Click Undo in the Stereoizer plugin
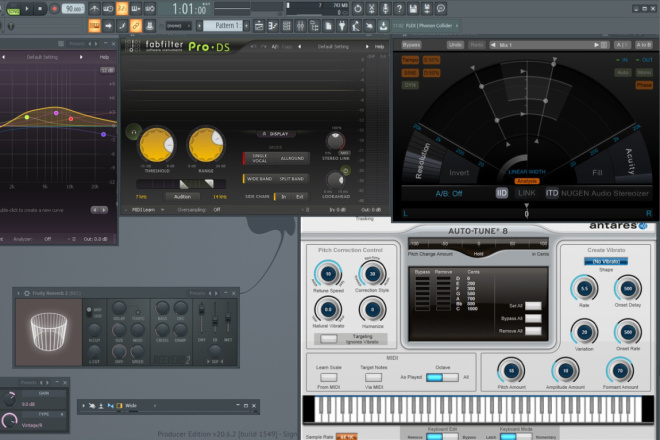 pos(455,45)
